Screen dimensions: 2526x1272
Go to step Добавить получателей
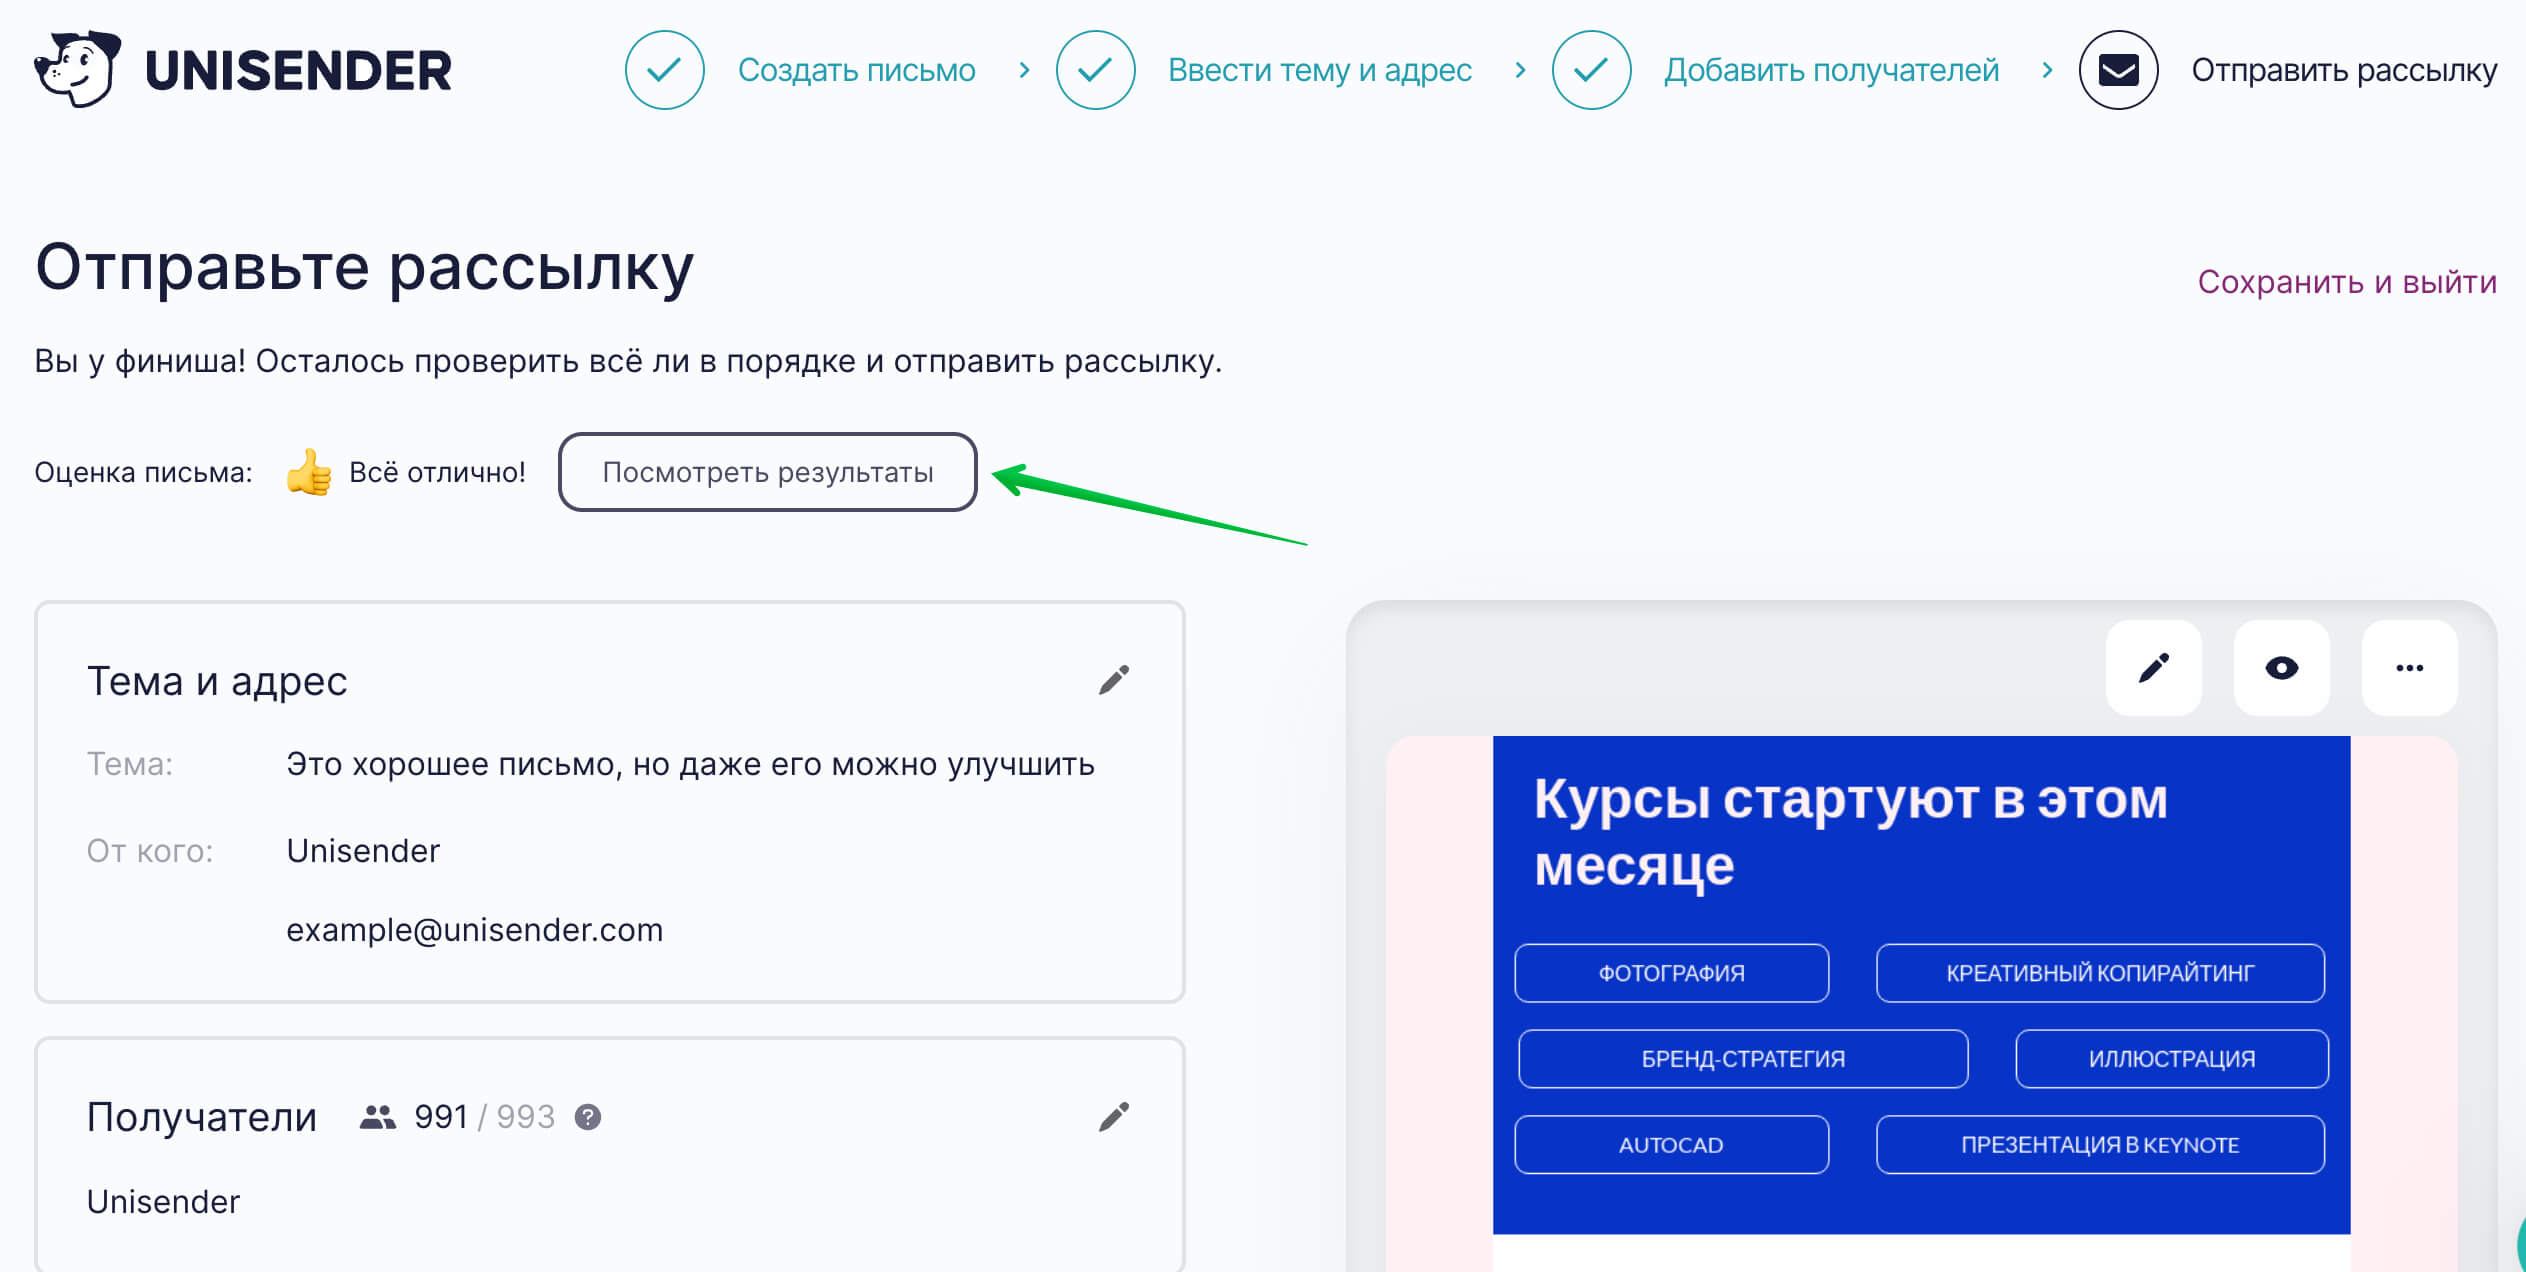[x=1831, y=70]
